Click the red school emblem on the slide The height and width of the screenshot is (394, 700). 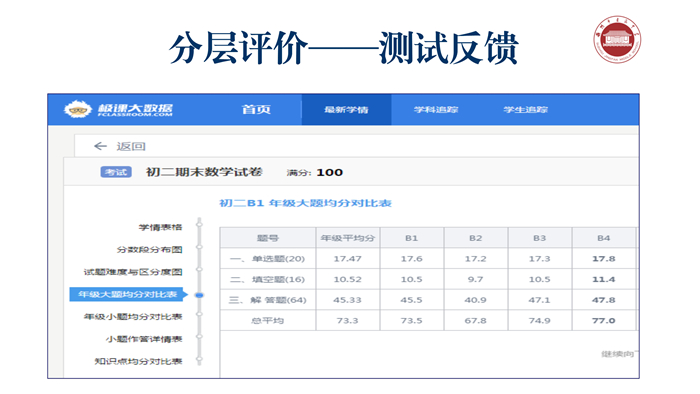(x=617, y=39)
